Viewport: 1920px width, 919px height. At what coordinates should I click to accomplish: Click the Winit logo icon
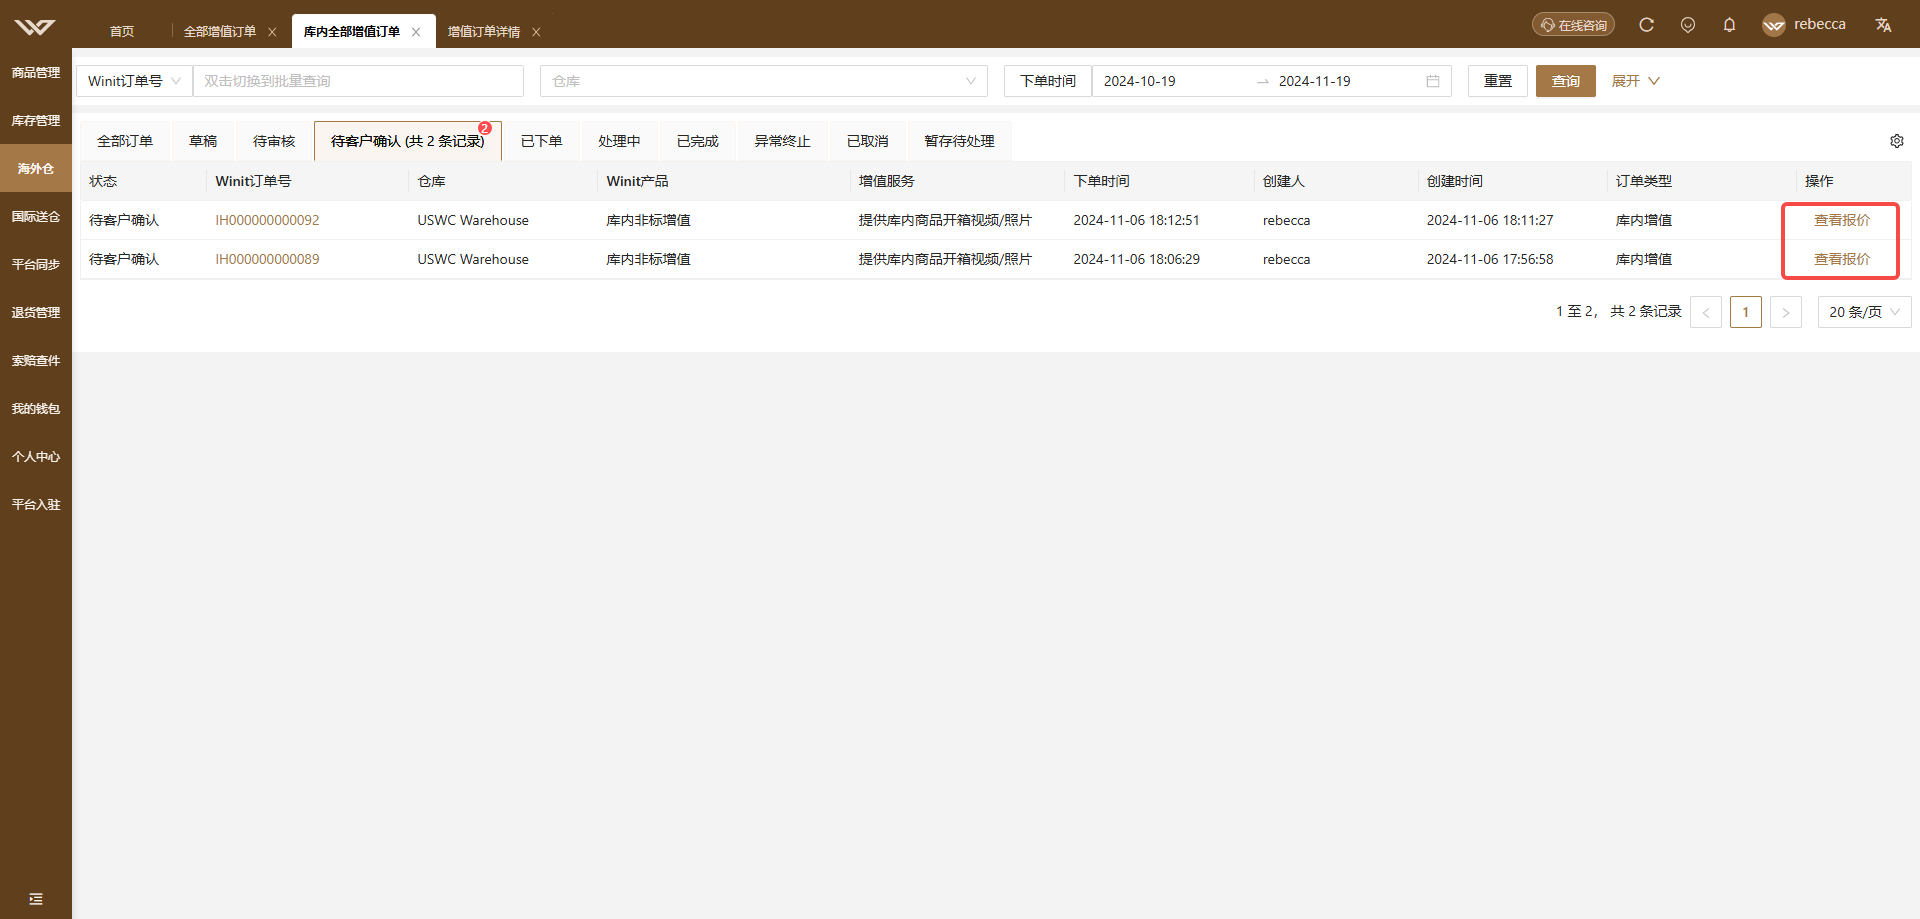pyautogui.click(x=35, y=26)
